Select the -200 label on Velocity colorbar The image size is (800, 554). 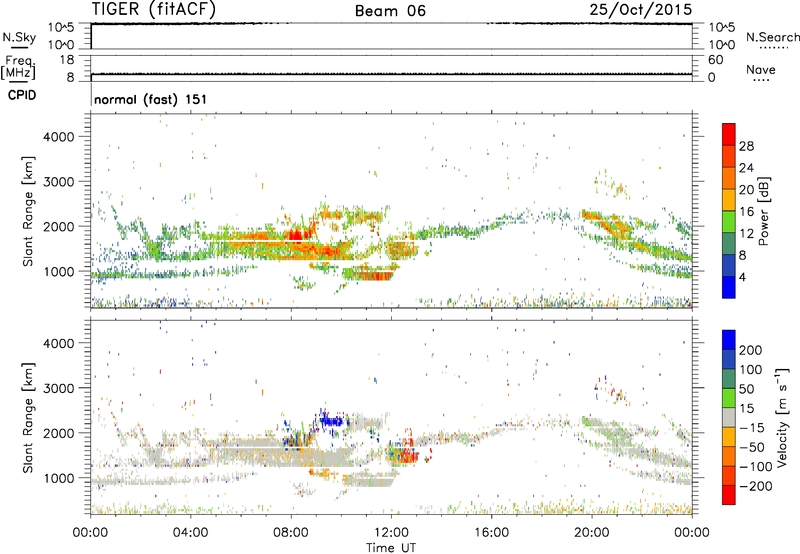pos(756,487)
